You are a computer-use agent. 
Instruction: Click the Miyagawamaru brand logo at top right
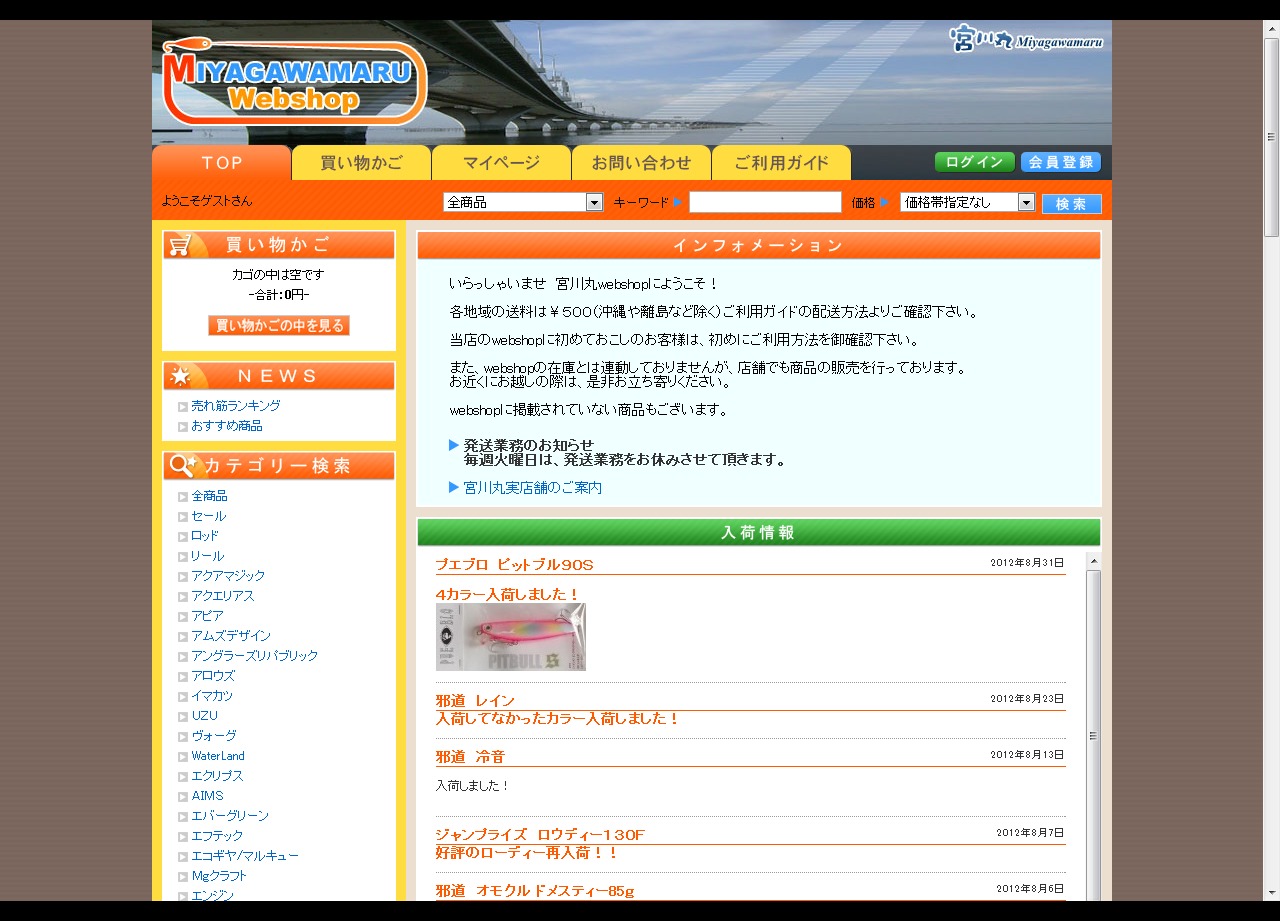coord(1025,40)
